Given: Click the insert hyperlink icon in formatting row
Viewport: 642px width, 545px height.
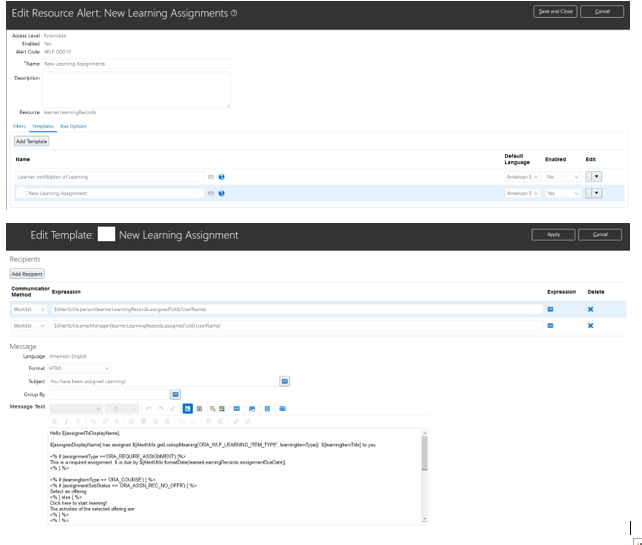Looking at the screenshot, I should pyautogui.click(x=236, y=421).
